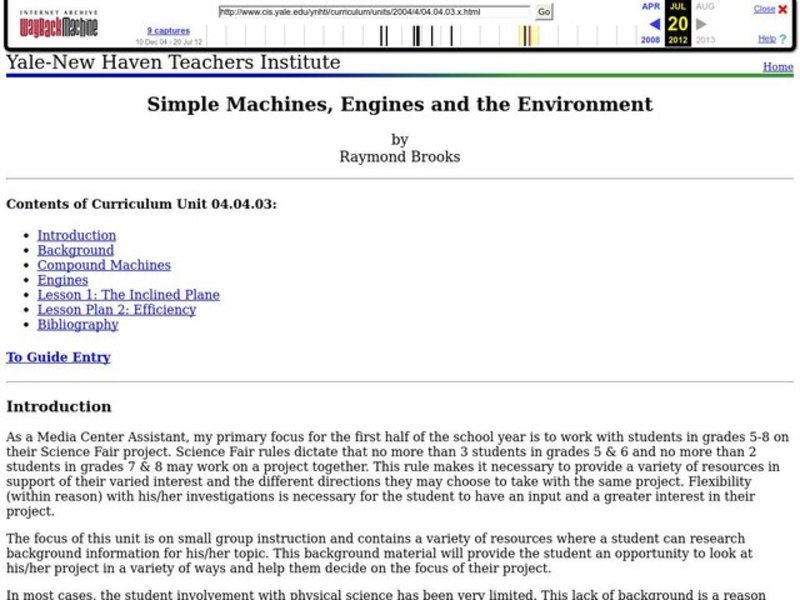Open the Bibliography section
This screenshot has height=600, width=800.
pos(75,324)
